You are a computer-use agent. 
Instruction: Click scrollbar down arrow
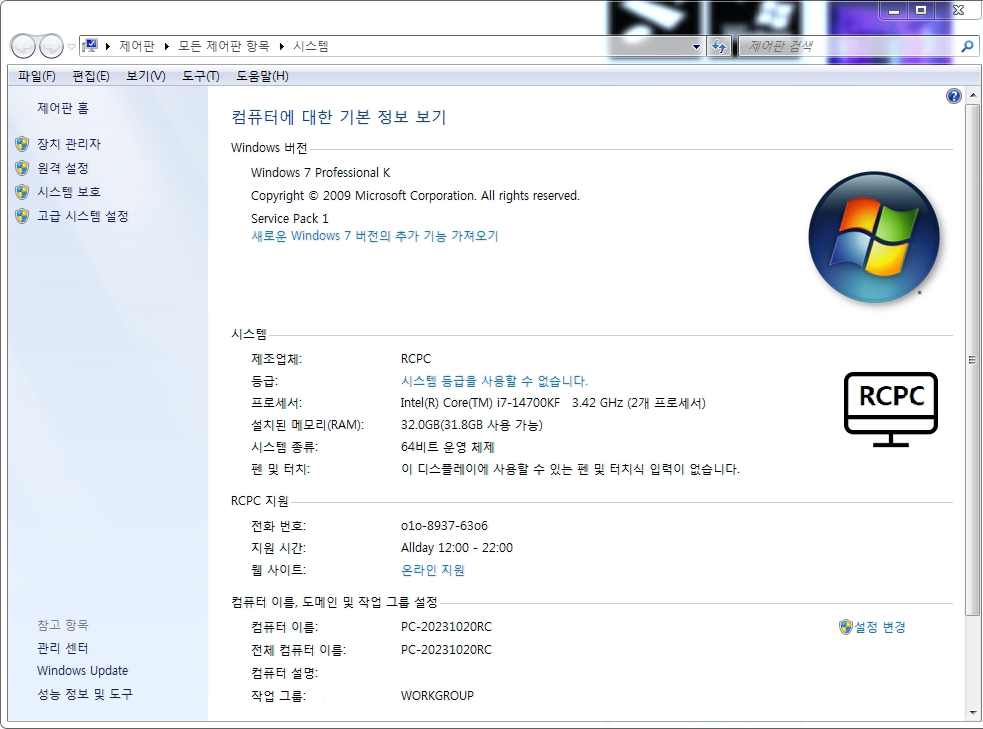coord(972,713)
